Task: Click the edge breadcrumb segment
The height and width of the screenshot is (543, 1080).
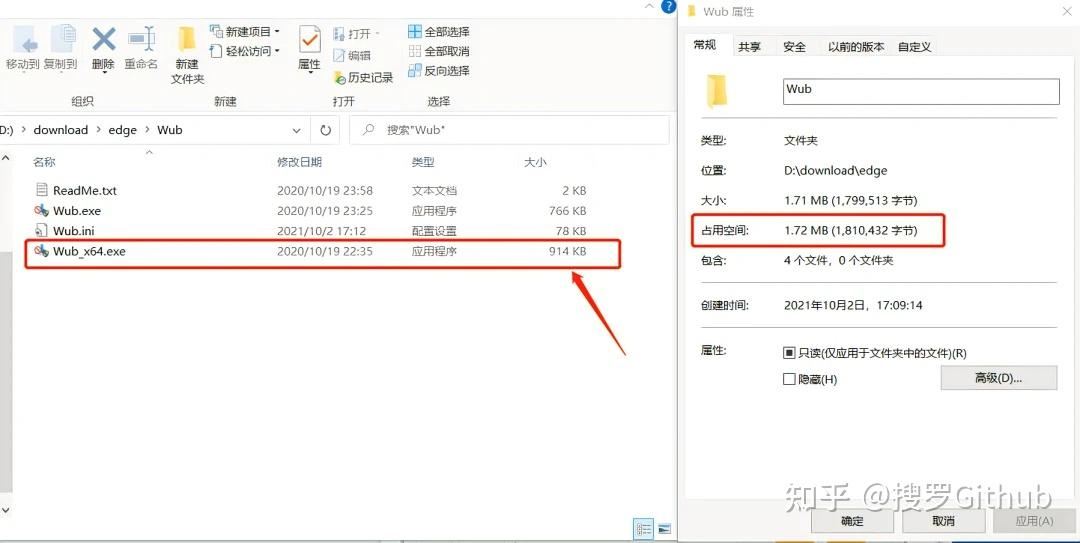Action: [123, 130]
